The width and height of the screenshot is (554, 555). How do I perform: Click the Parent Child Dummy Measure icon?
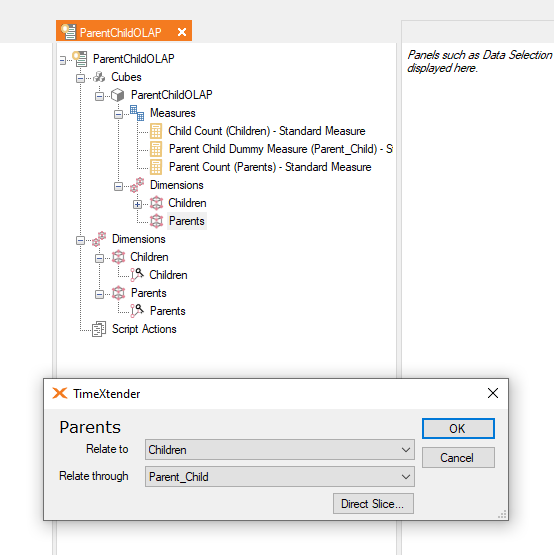click(156, 149)
